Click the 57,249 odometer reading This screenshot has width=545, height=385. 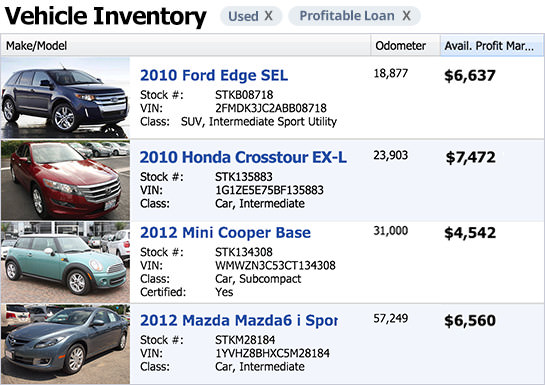pos(391,318)
